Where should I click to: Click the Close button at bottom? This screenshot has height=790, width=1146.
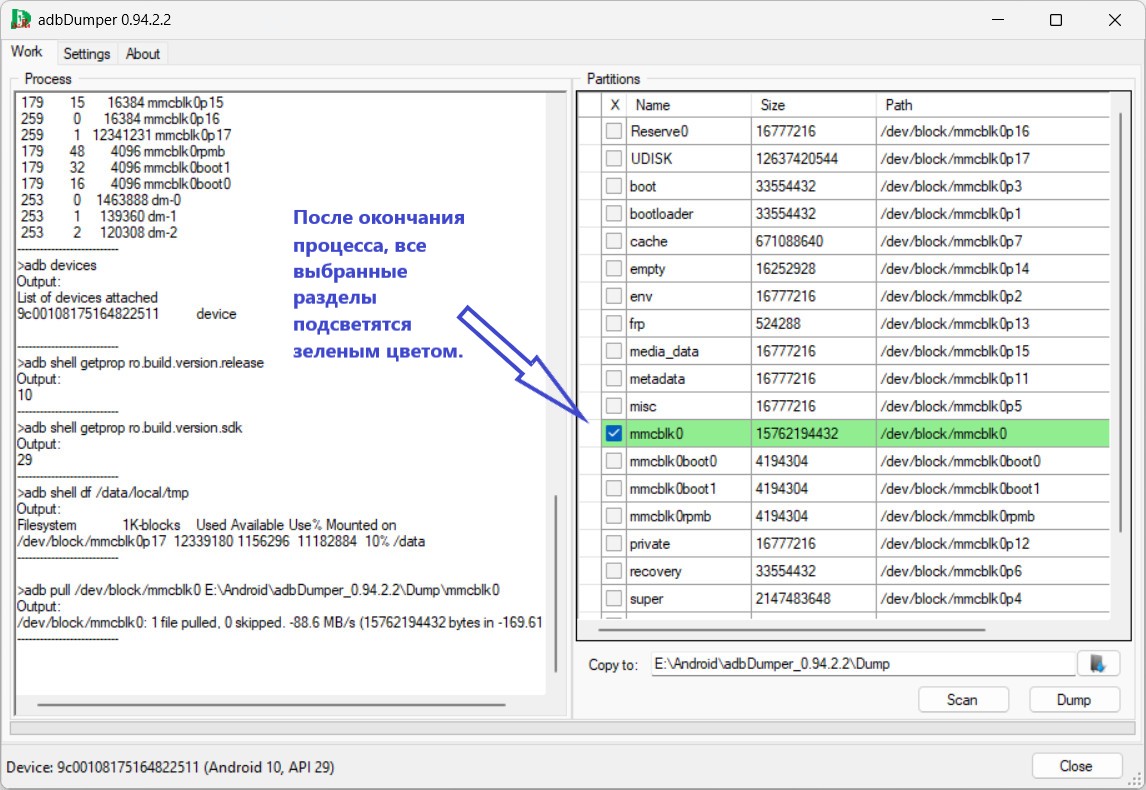[x=1076, y=766]
